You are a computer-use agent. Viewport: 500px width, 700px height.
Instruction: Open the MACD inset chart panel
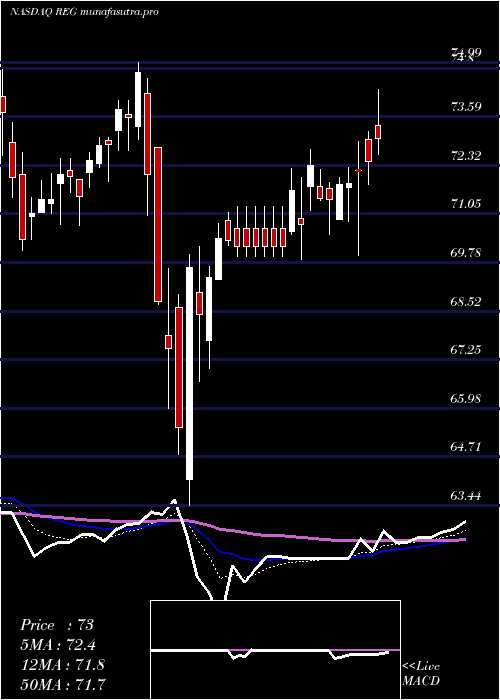(275, 650)
